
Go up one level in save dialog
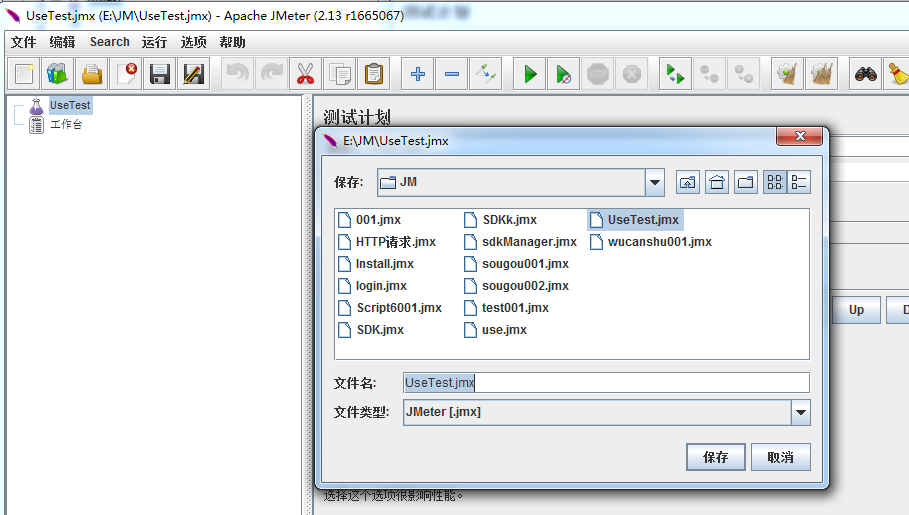point(688,183)
